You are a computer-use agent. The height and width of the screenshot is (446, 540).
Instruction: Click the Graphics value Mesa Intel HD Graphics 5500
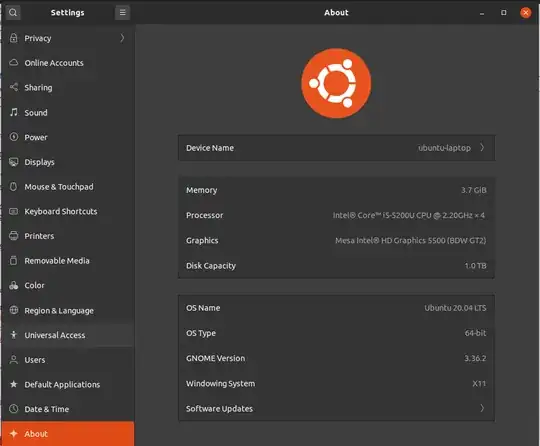click(411, 240)
